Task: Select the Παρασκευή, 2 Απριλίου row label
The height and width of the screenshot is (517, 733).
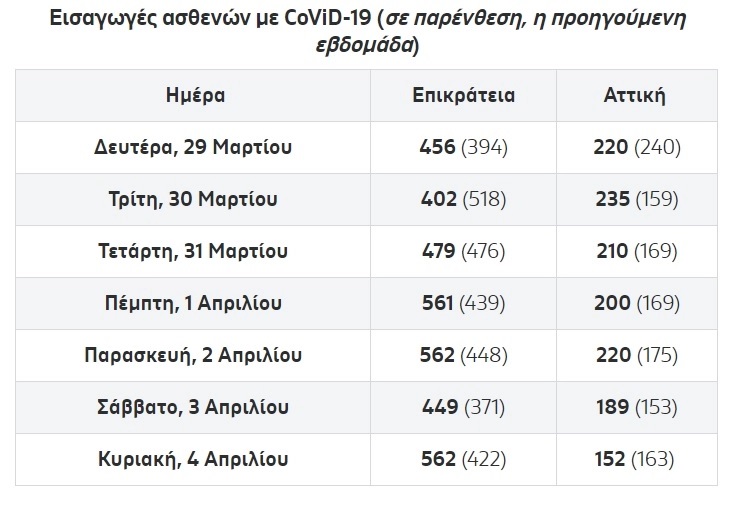Action: 194,355
